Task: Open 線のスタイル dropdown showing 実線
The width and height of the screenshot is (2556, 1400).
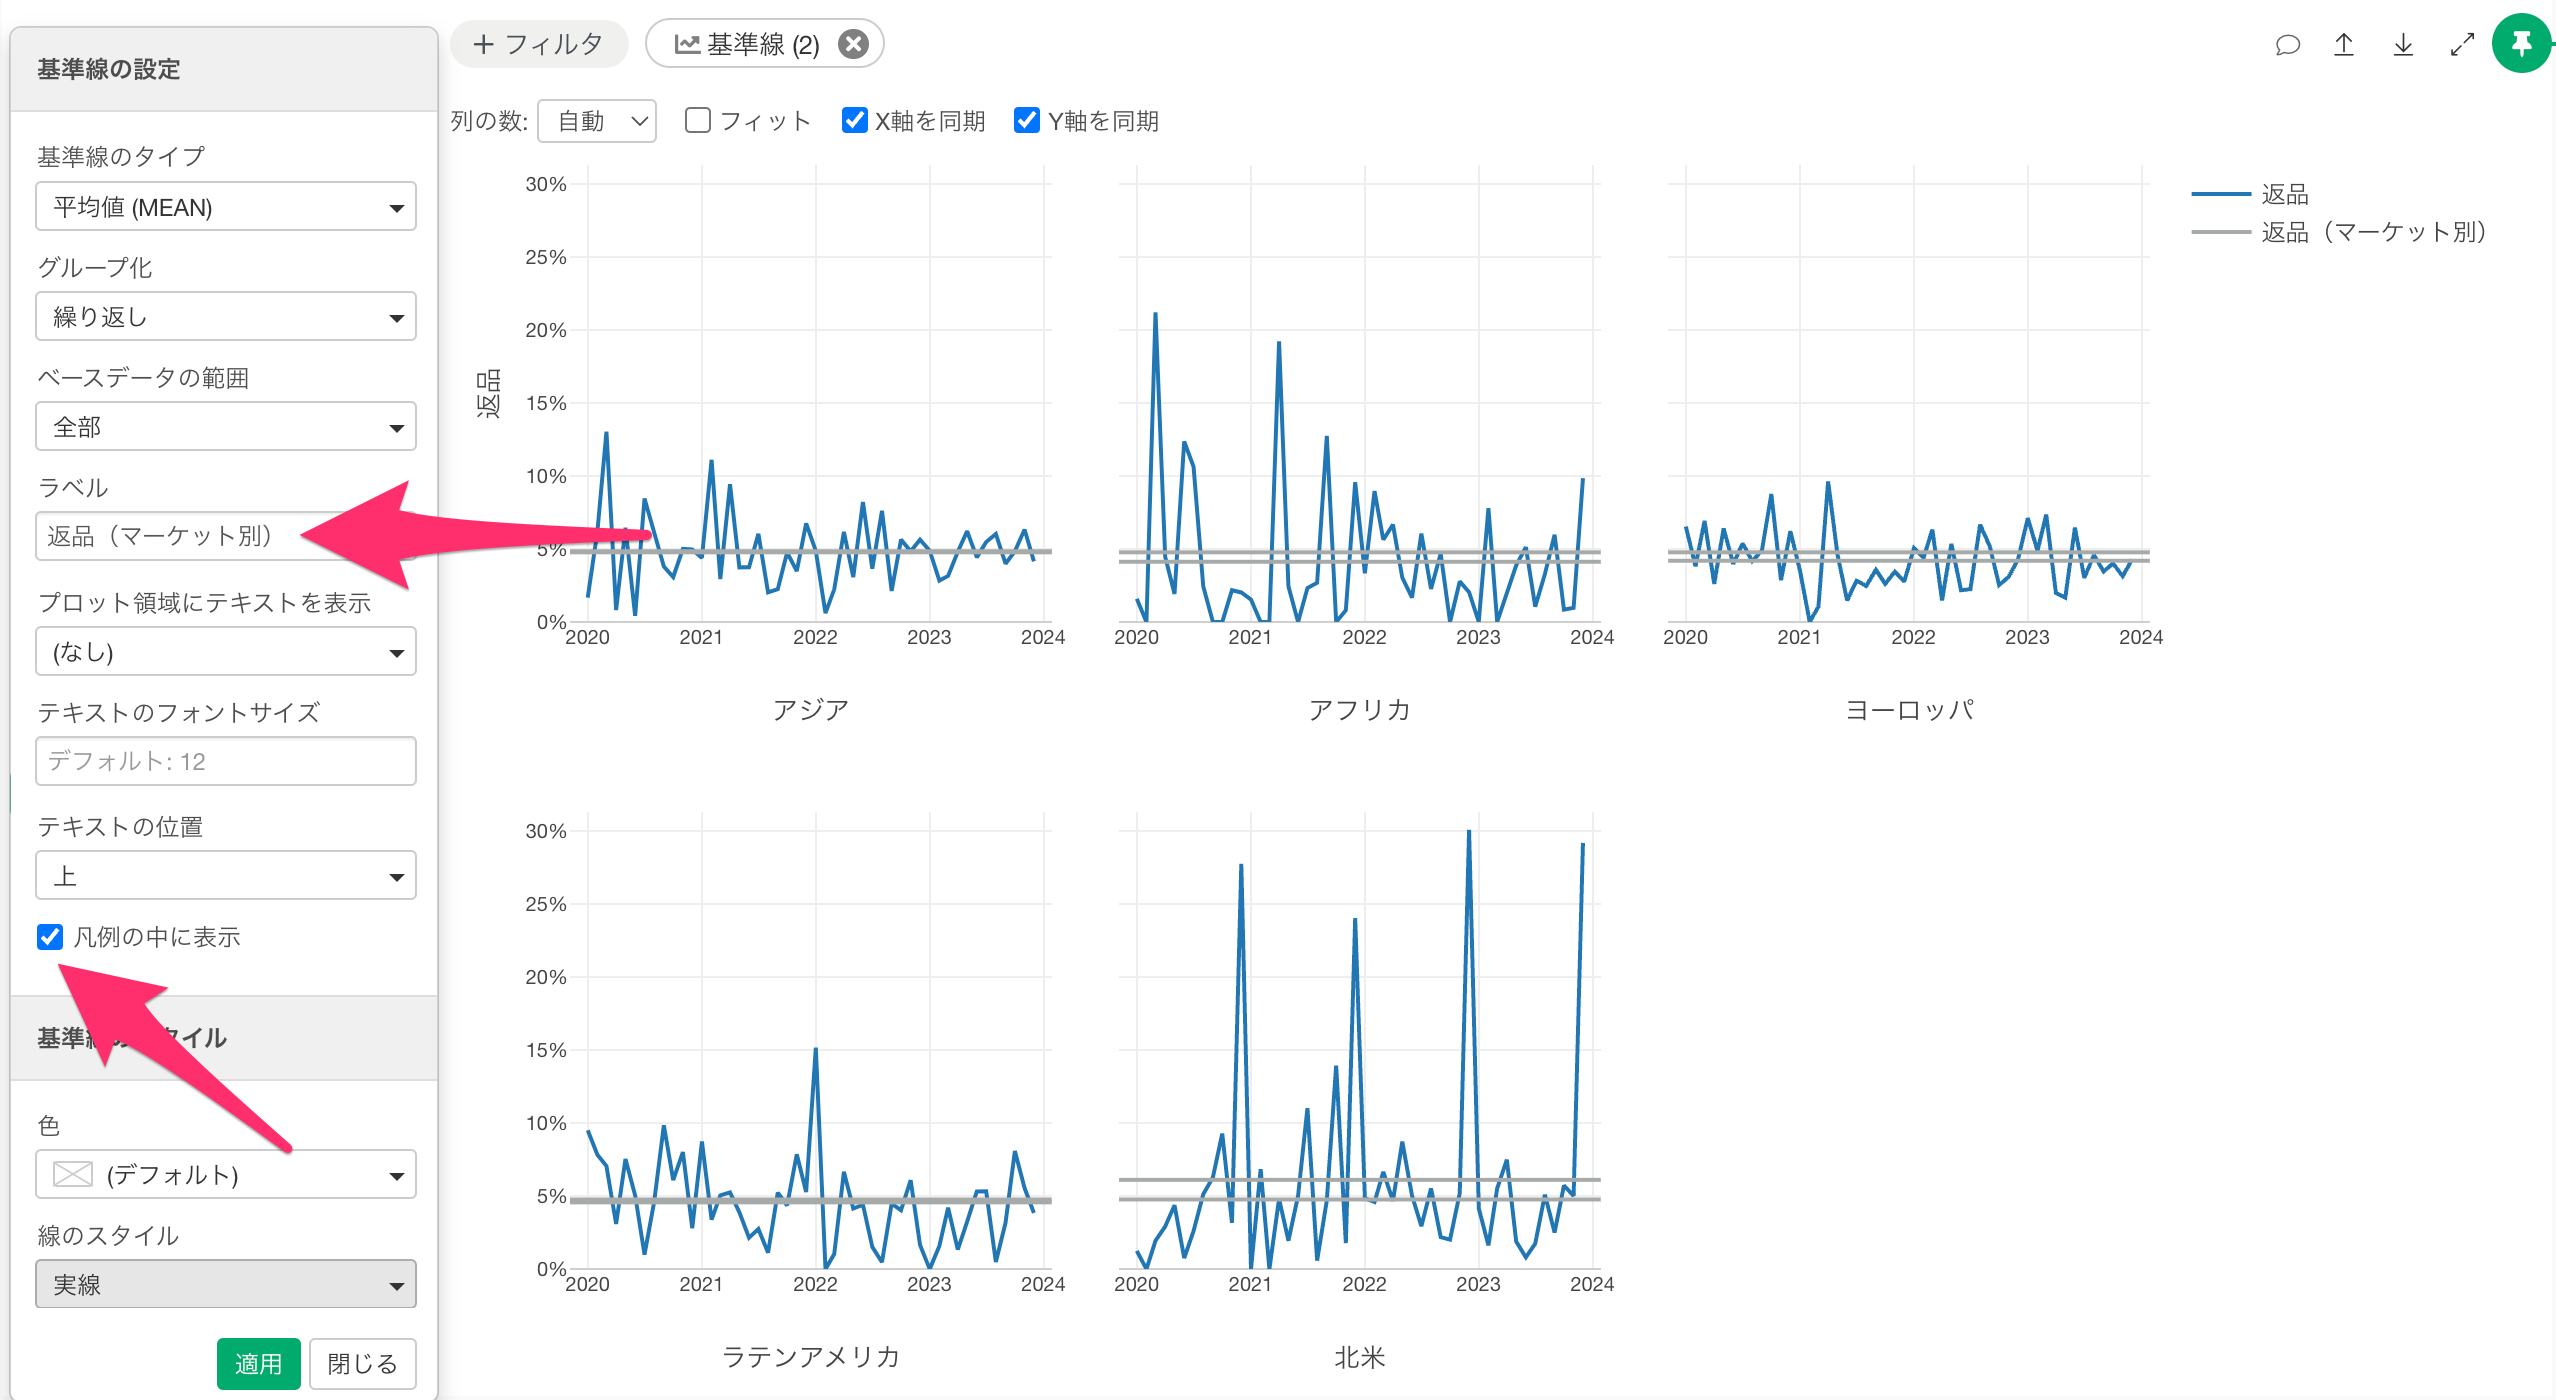Action: [x=226, y=1285]
